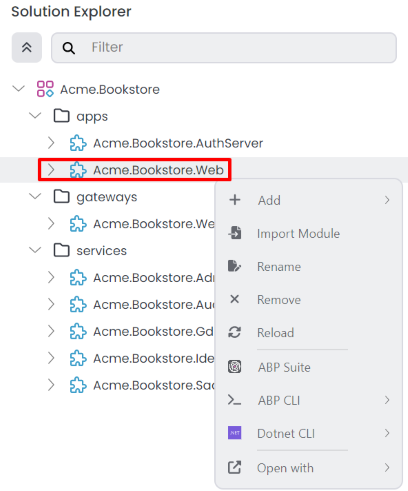This screenshot has height=491, width=408.
Task: Collapse the gateways folder
Action: coord(35,196)
